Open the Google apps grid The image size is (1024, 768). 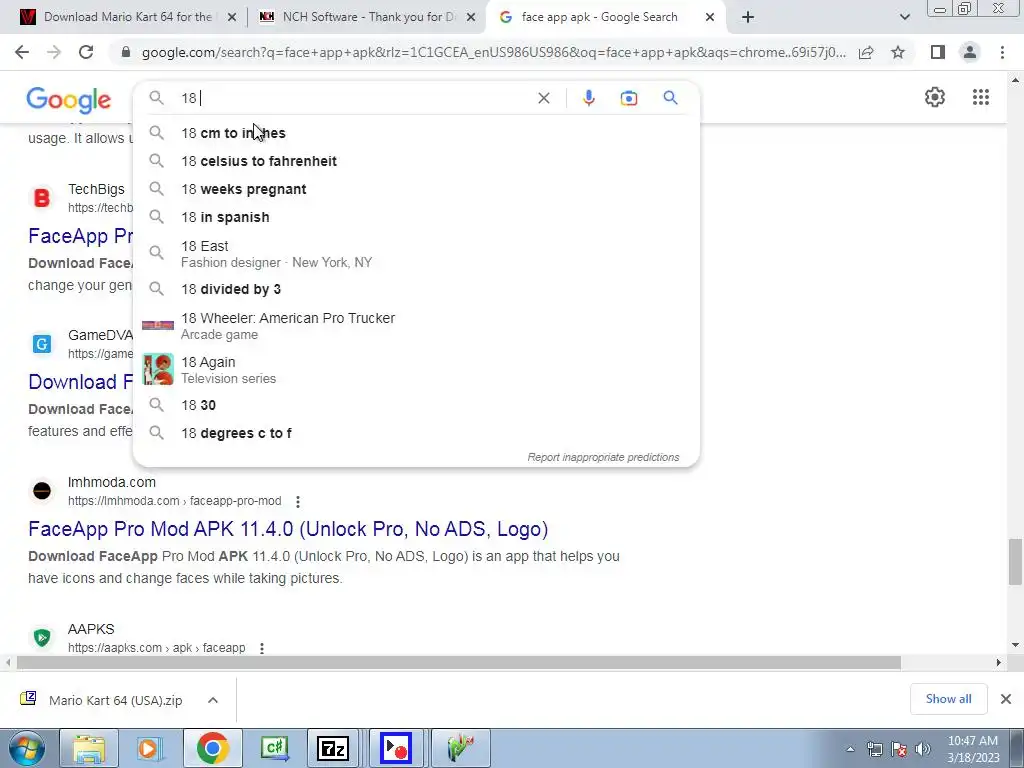980,97
